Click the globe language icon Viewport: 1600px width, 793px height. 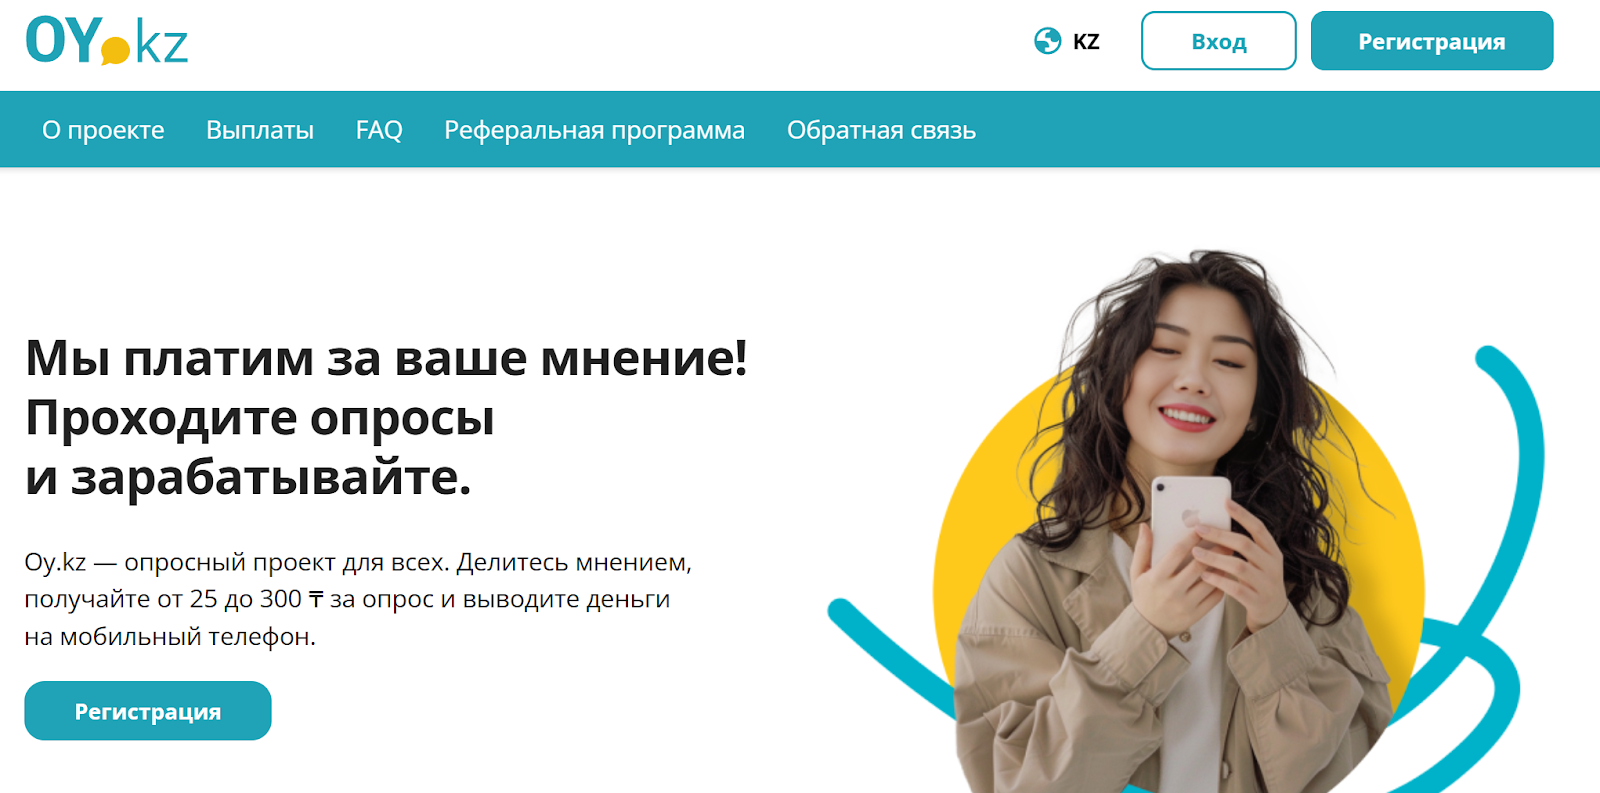(1047, 41)
